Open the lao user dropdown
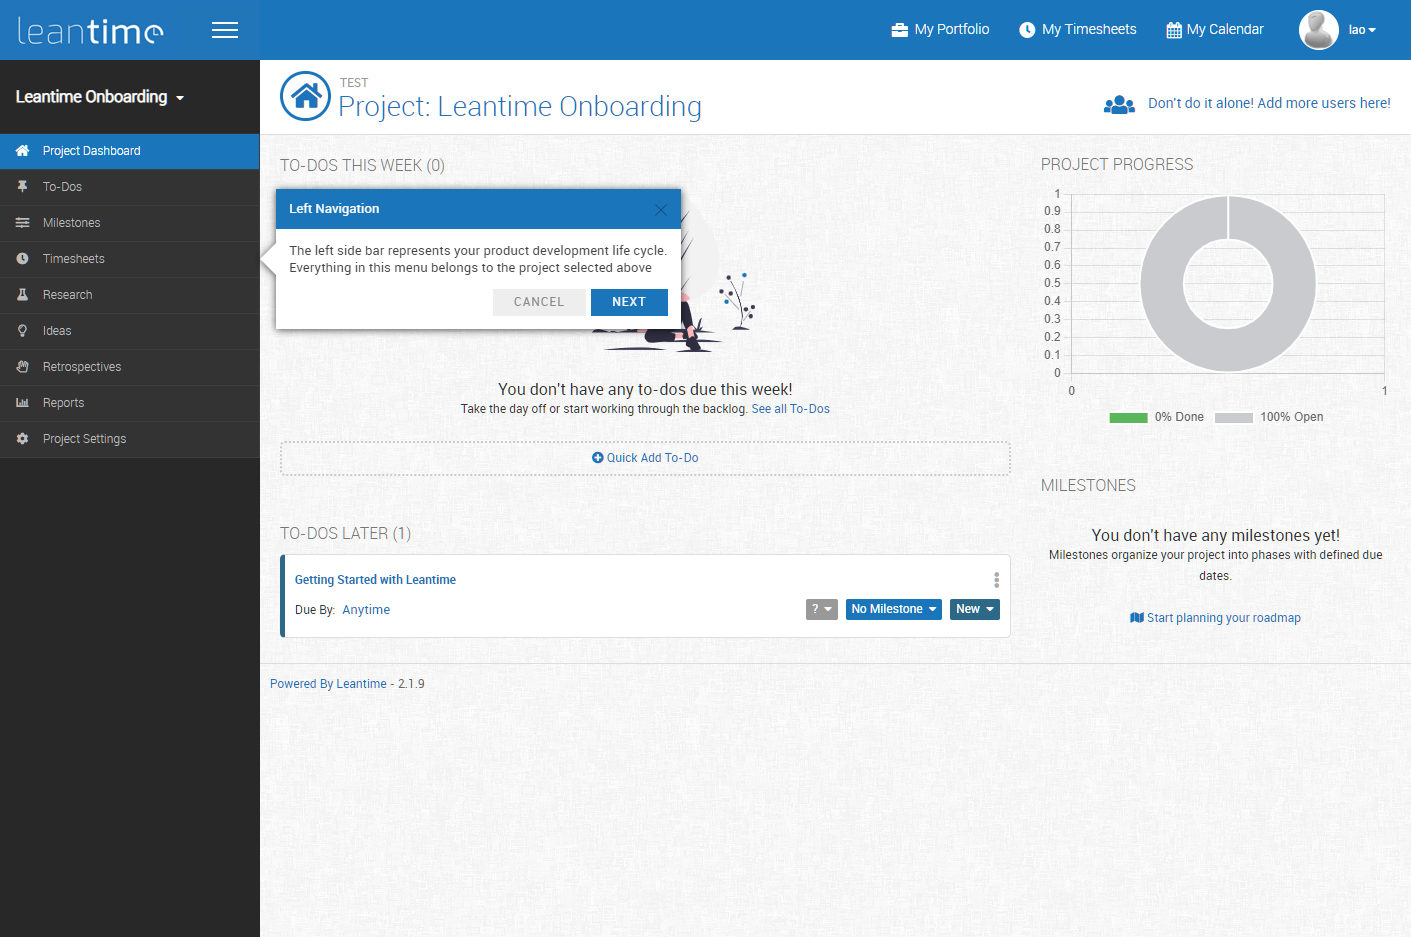The height and width of the screenshot is (937, 1411). [1362, 30]
